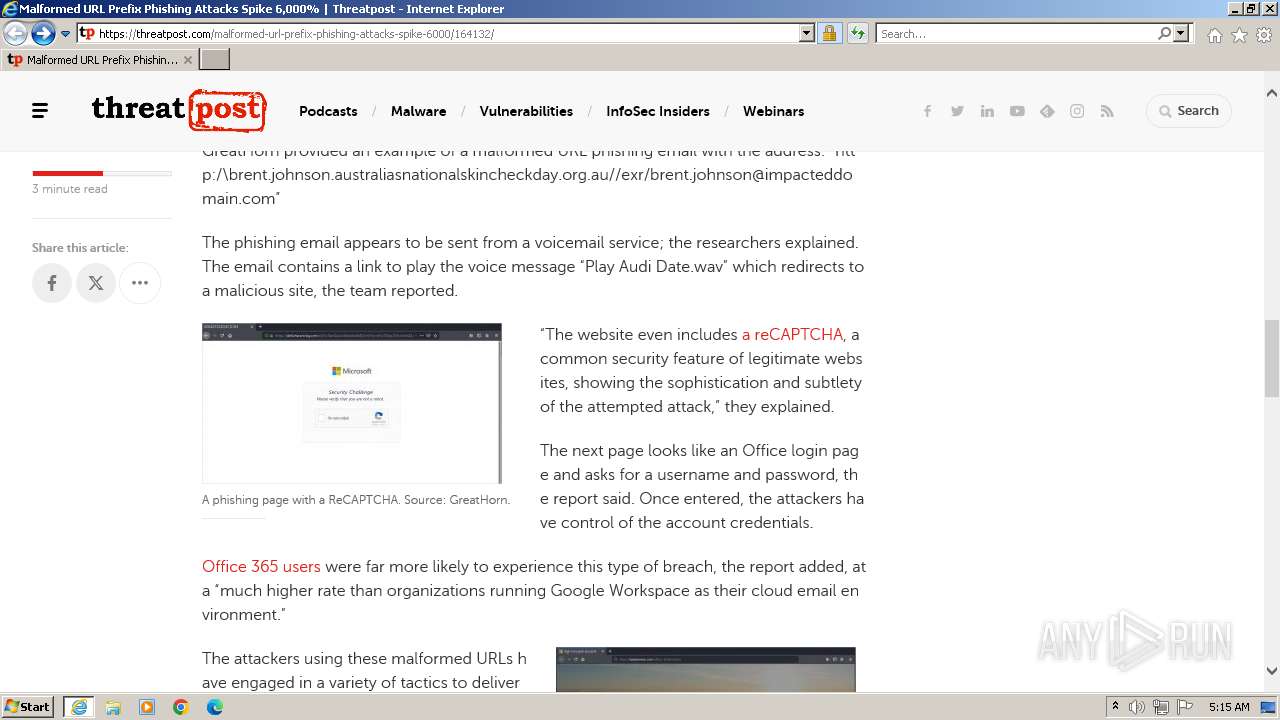Share this article on X
This screenshot has width=1280, height=720.
(96, 283)
